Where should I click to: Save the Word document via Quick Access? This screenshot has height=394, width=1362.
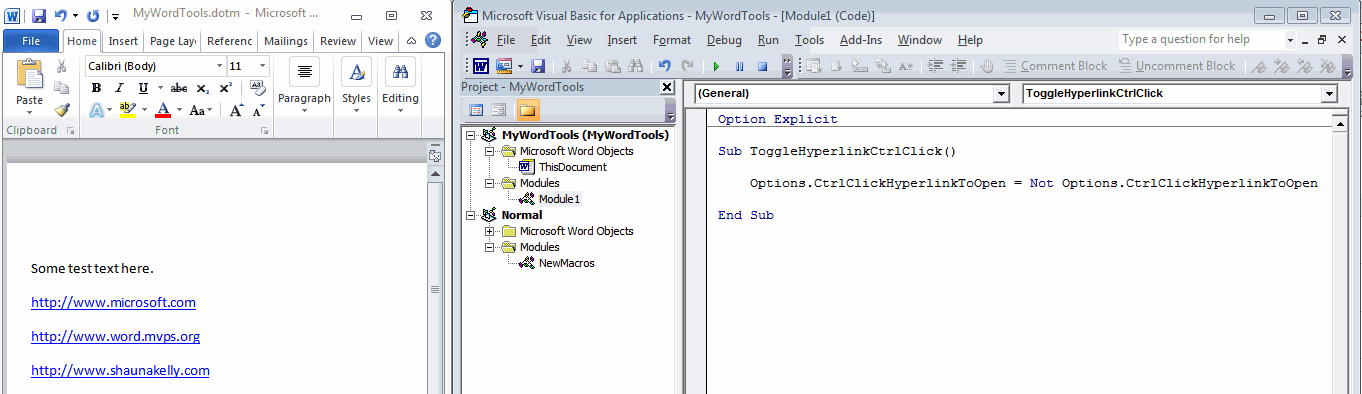[38, 16]
